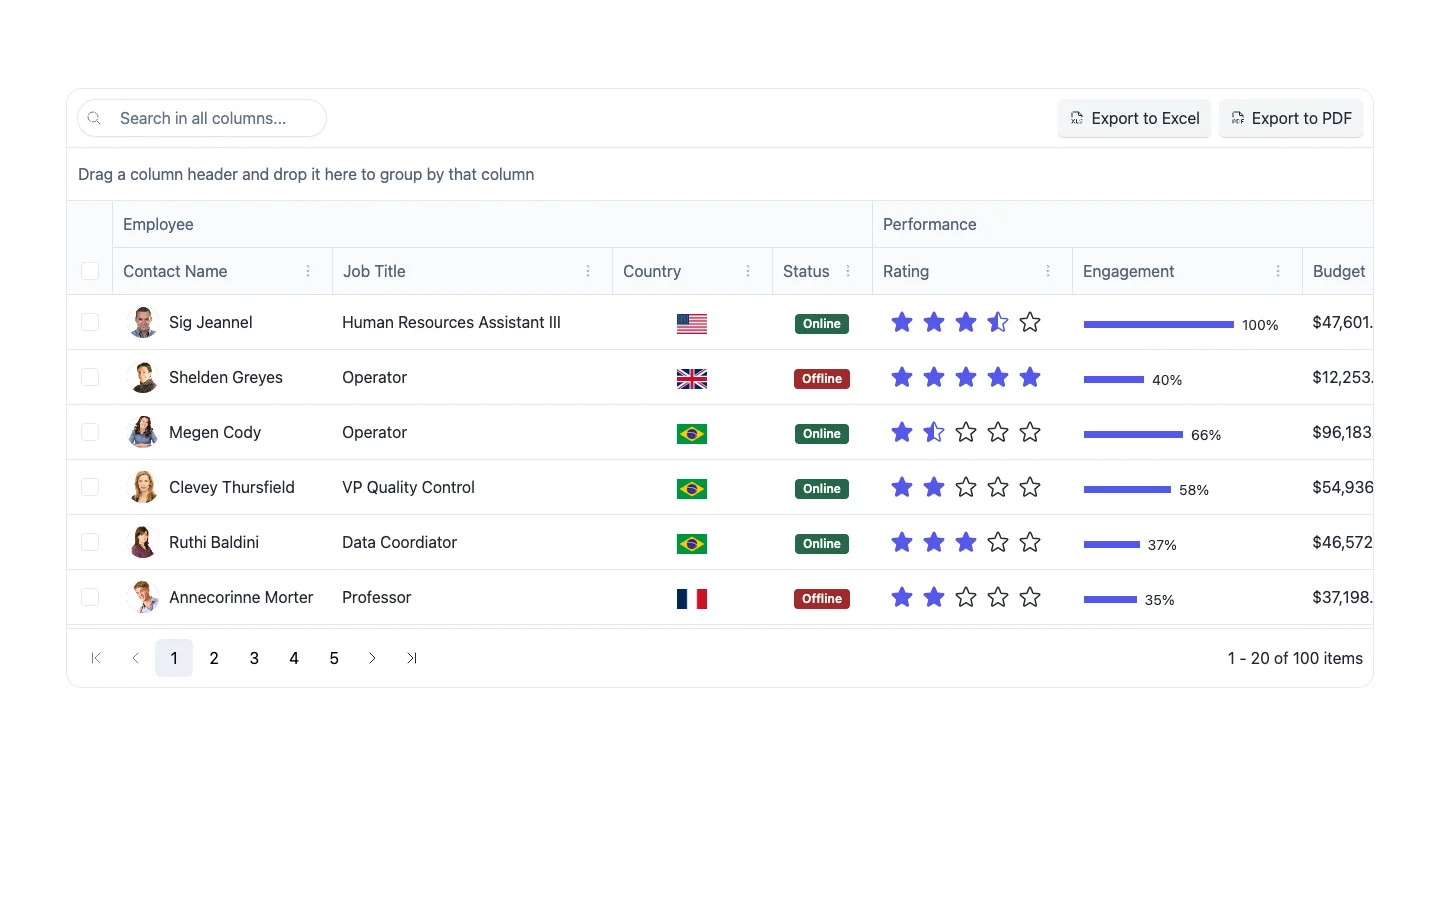Click the US flag in Sig Jeannel's row

click(692, 323)
